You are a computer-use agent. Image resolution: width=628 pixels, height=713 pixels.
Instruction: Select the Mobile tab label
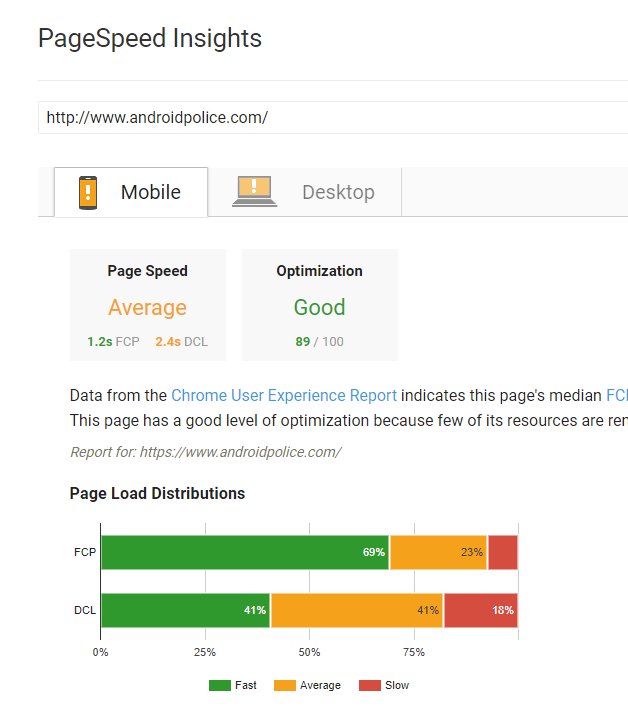151,192
